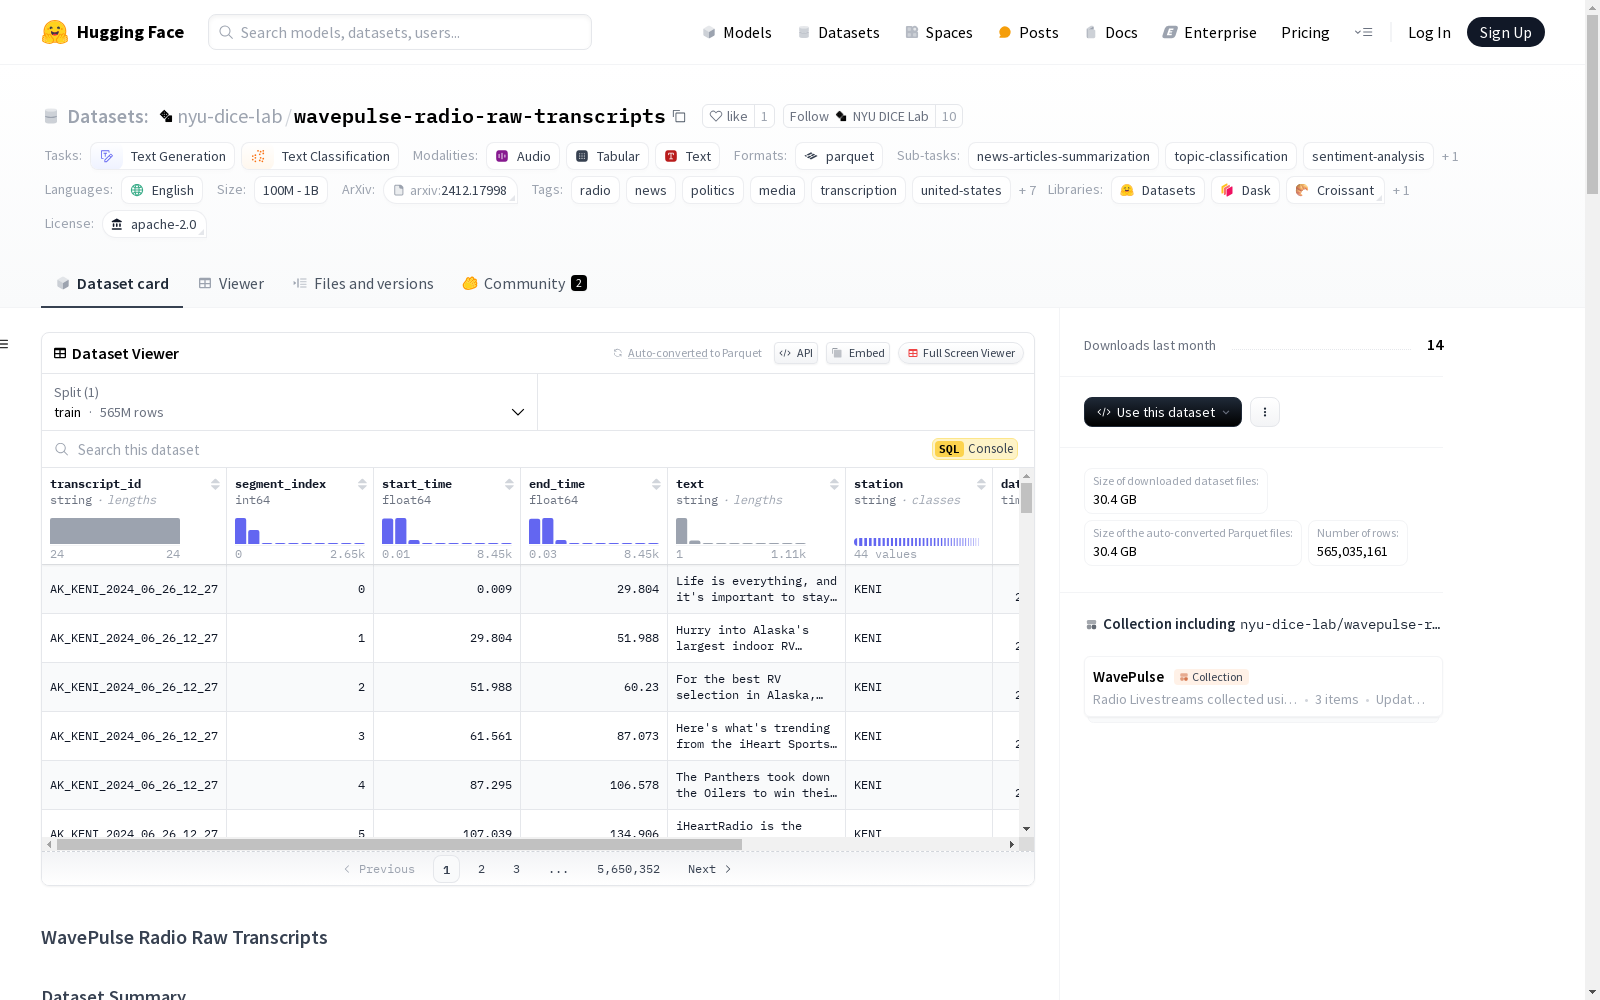
Task: Sort by the start_time column
Action: click(509, 484)
